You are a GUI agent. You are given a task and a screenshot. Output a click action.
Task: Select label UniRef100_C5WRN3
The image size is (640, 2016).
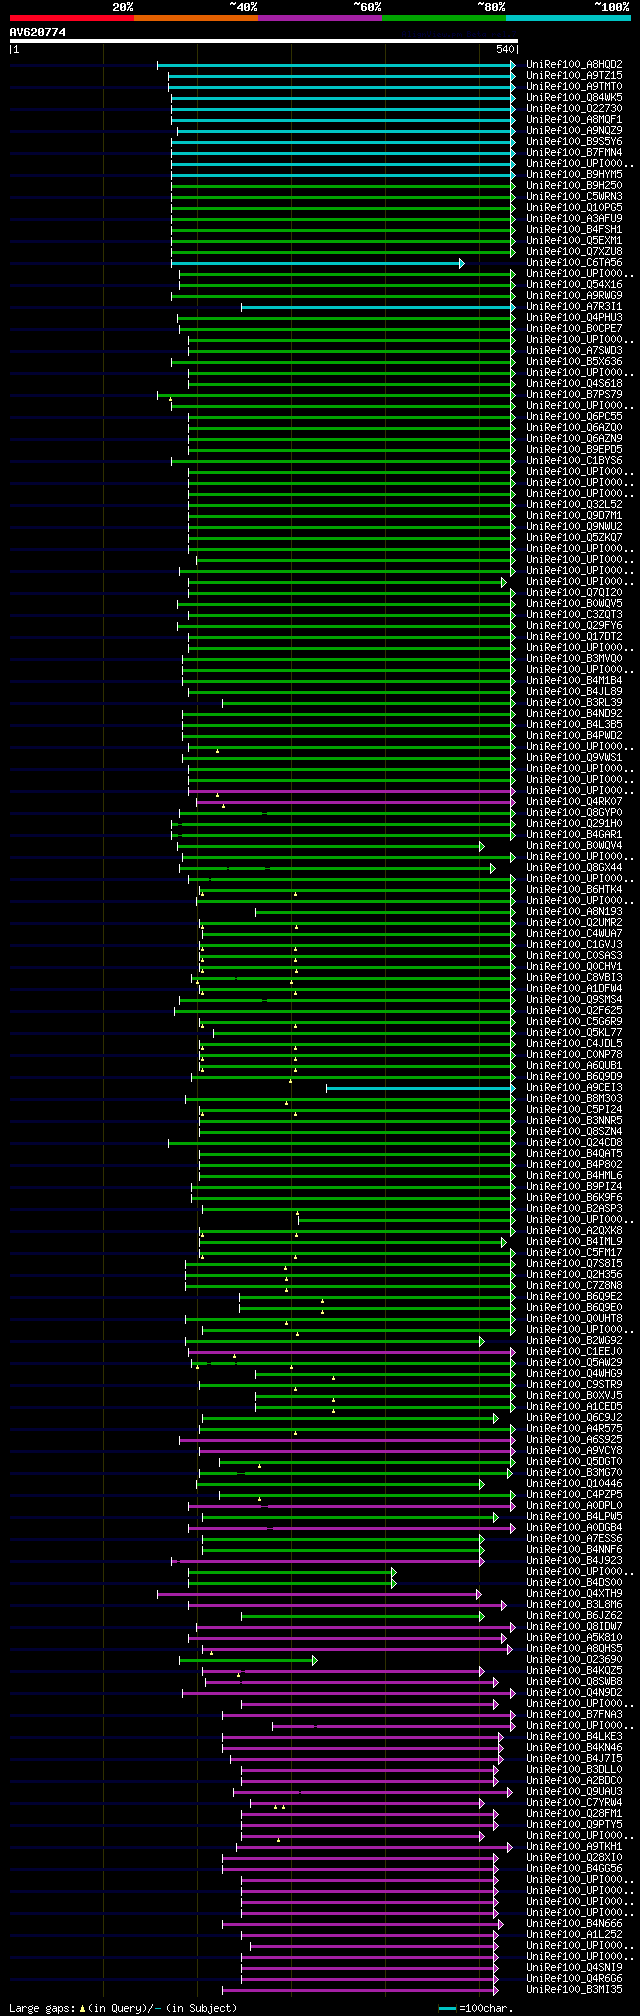pos(574,197)
